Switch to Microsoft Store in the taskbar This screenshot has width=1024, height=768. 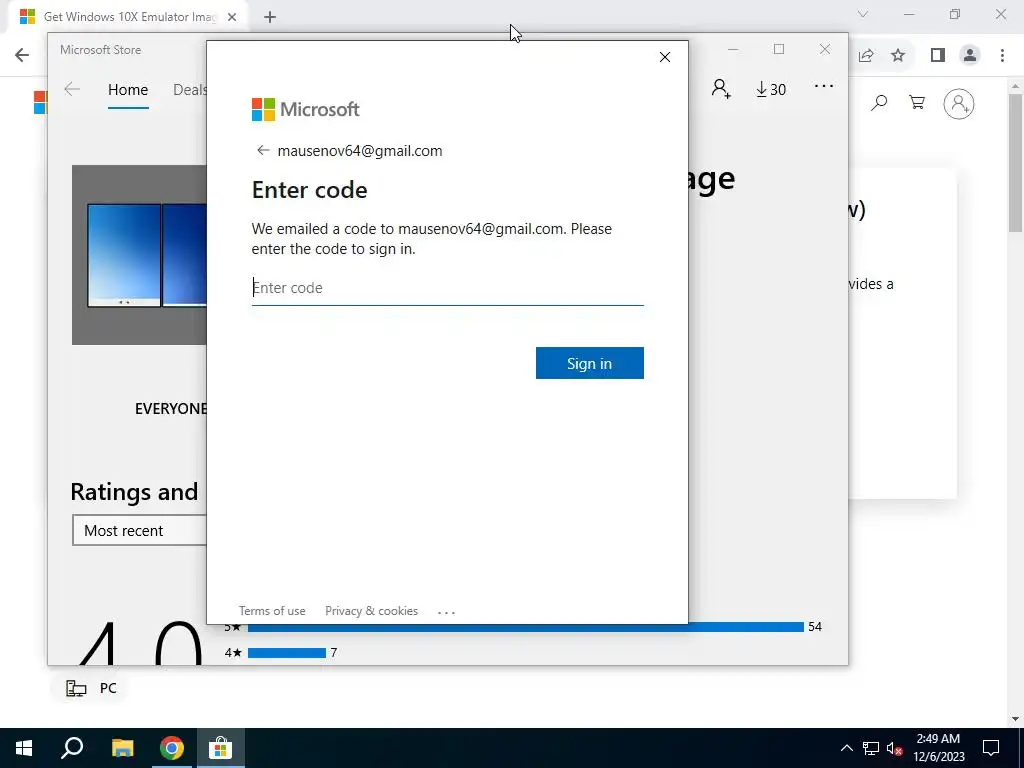[221, 748]
